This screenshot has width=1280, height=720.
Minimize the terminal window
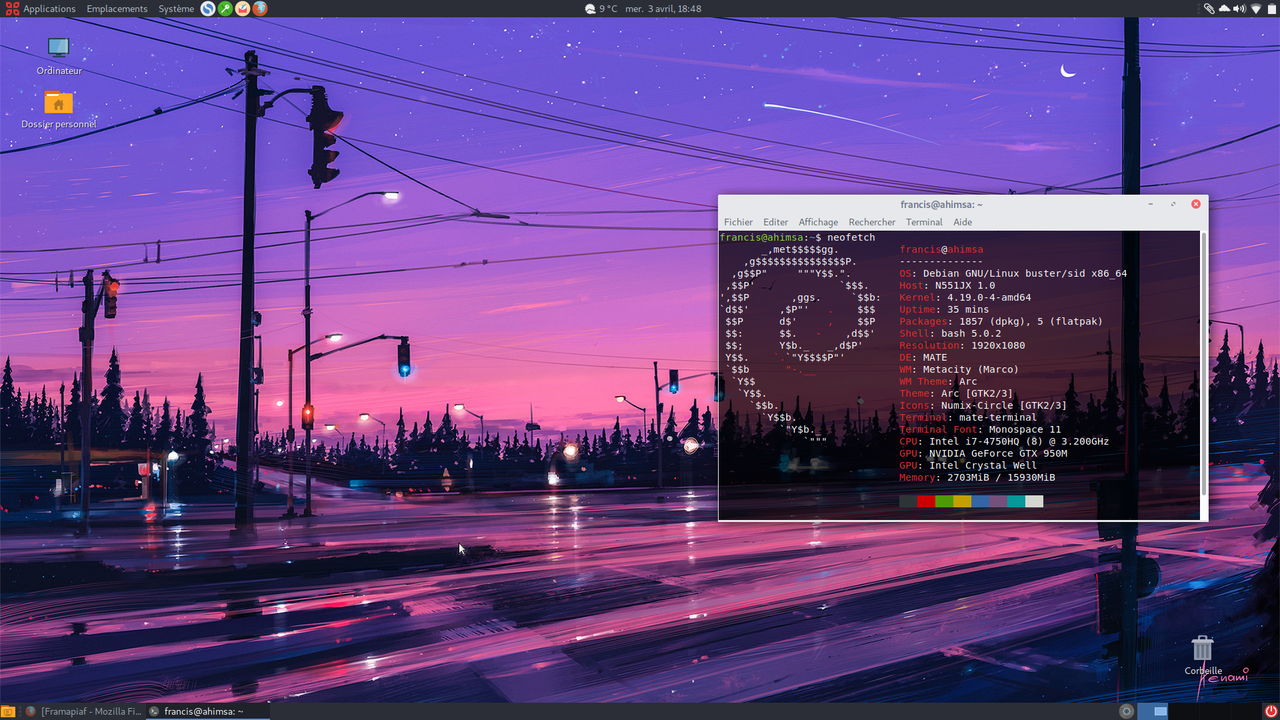pyautogui.click(x=1151, y=204)
